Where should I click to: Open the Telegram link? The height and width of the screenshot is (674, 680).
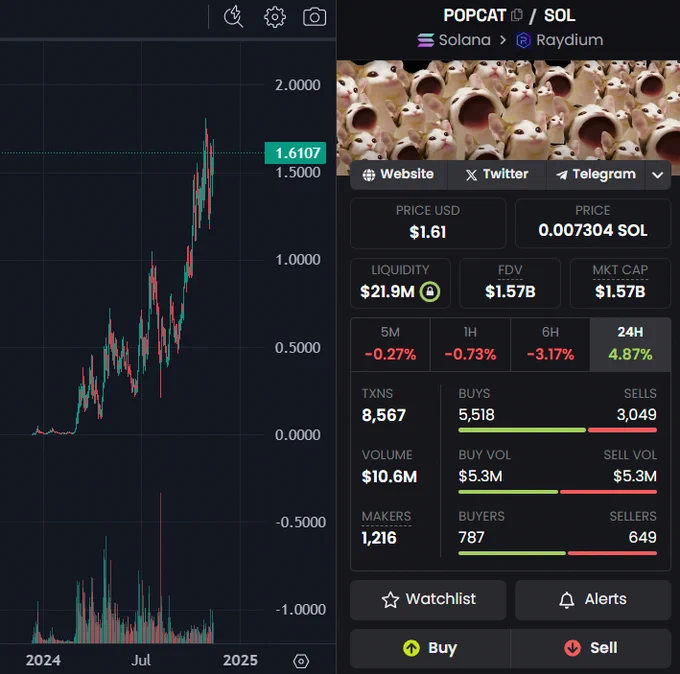point(596,174)
